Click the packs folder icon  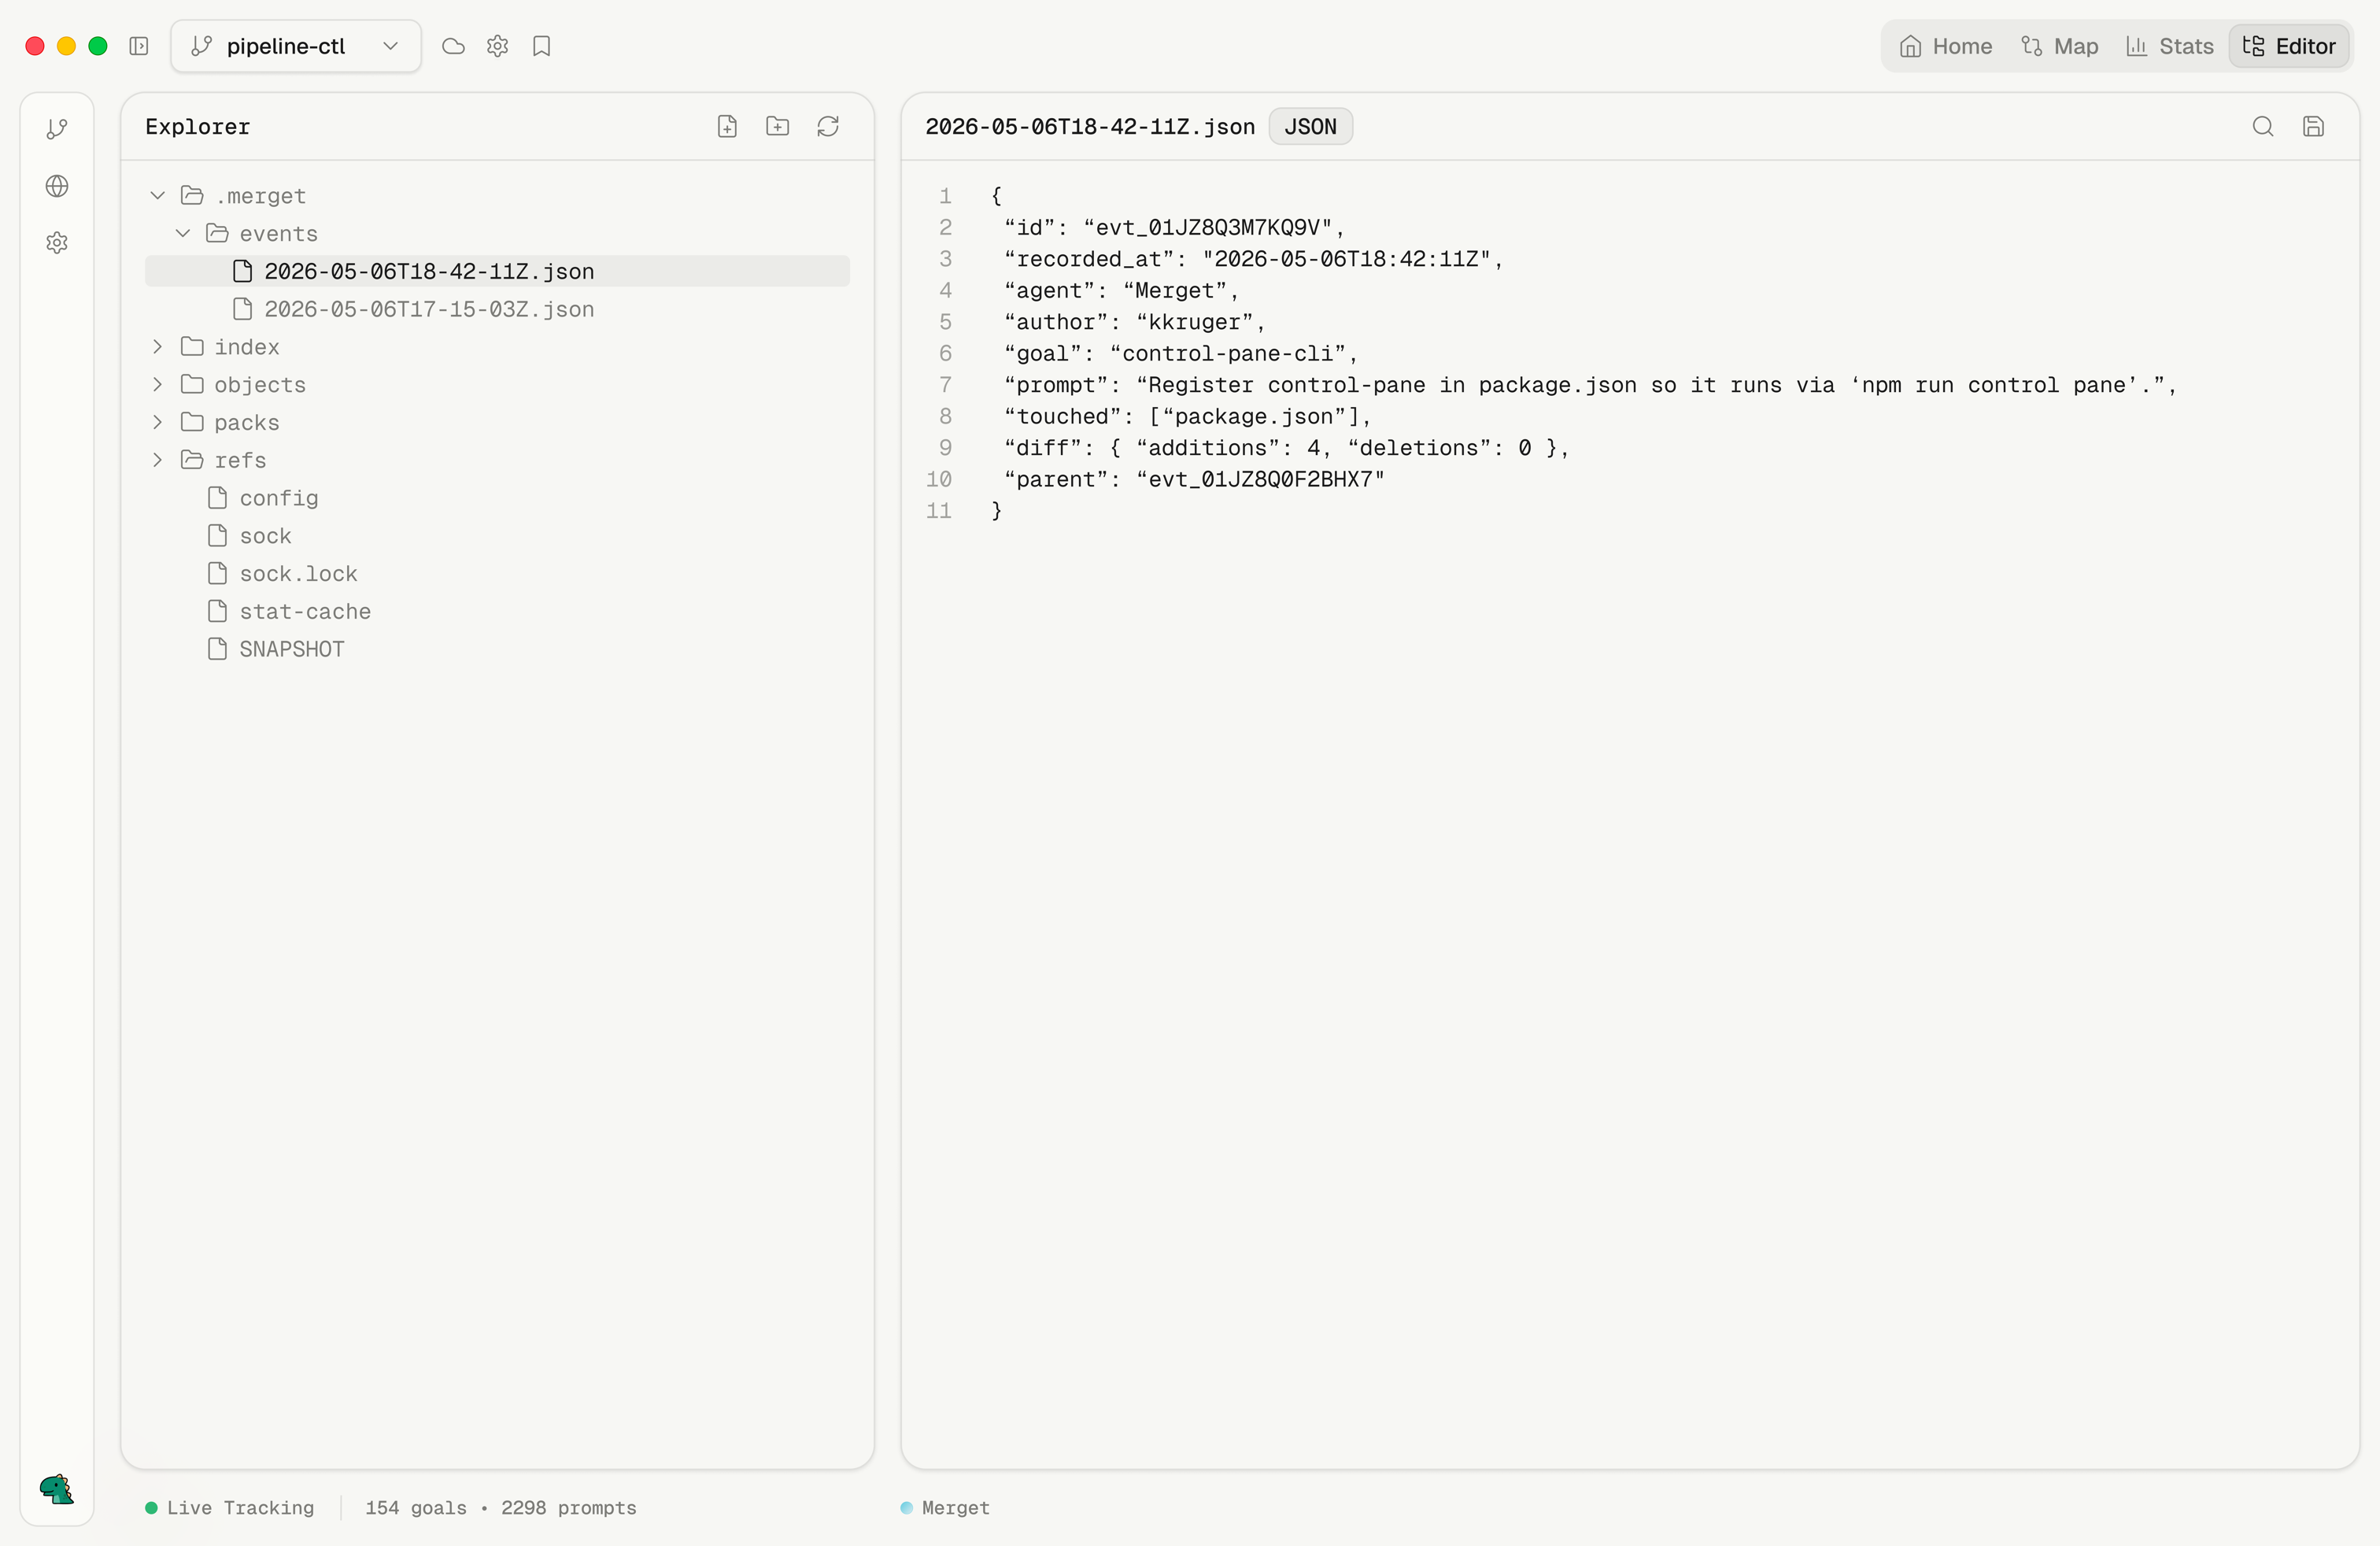coord(192,422)
